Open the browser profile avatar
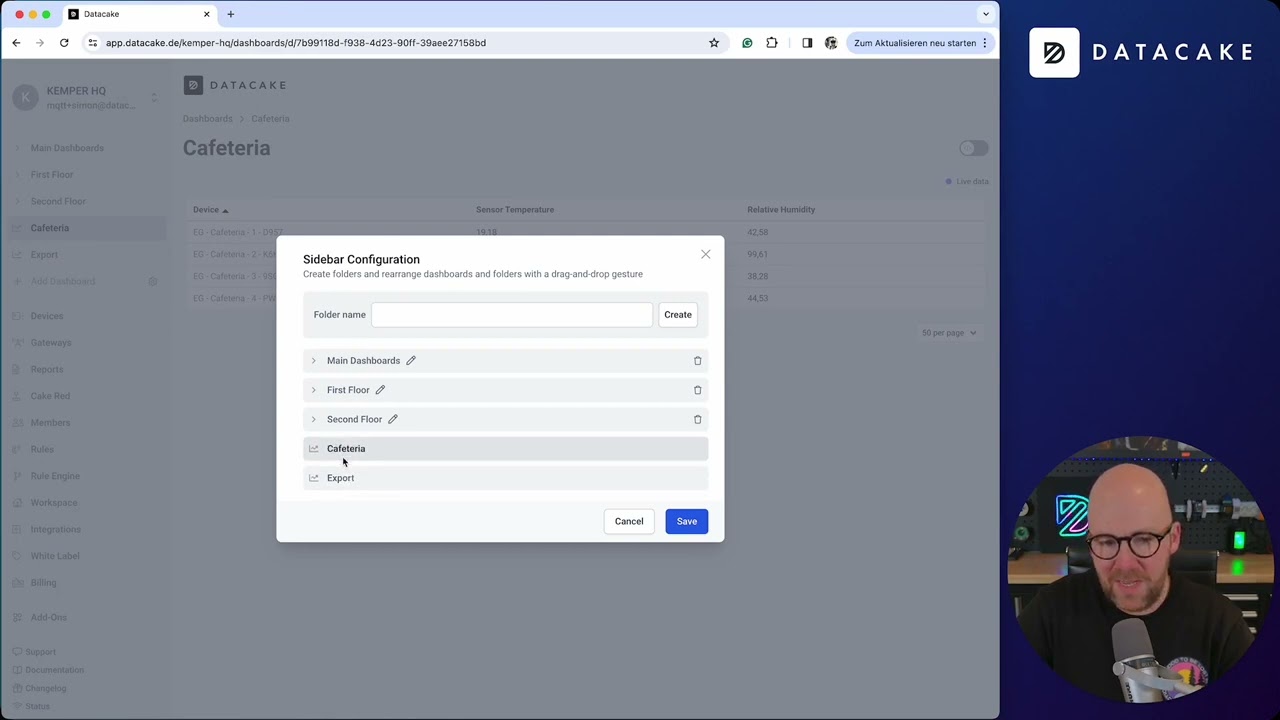Screen dimensions: 1280x720 point(831,43)
